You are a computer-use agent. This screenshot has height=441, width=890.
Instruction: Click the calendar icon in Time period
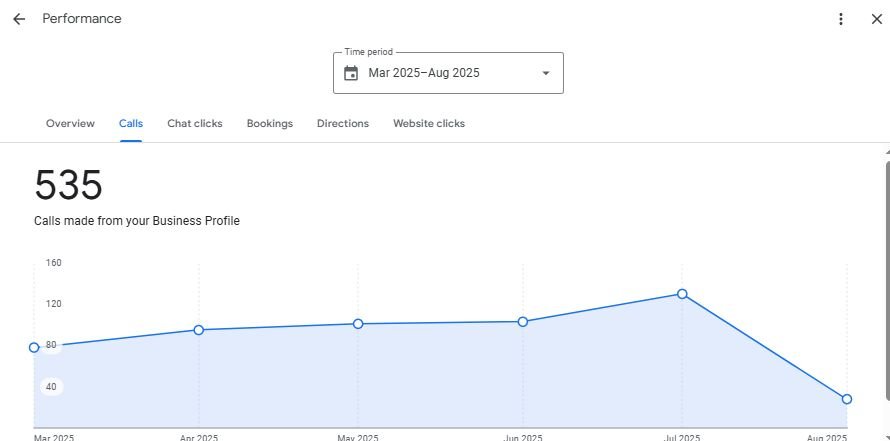[351, 73]
